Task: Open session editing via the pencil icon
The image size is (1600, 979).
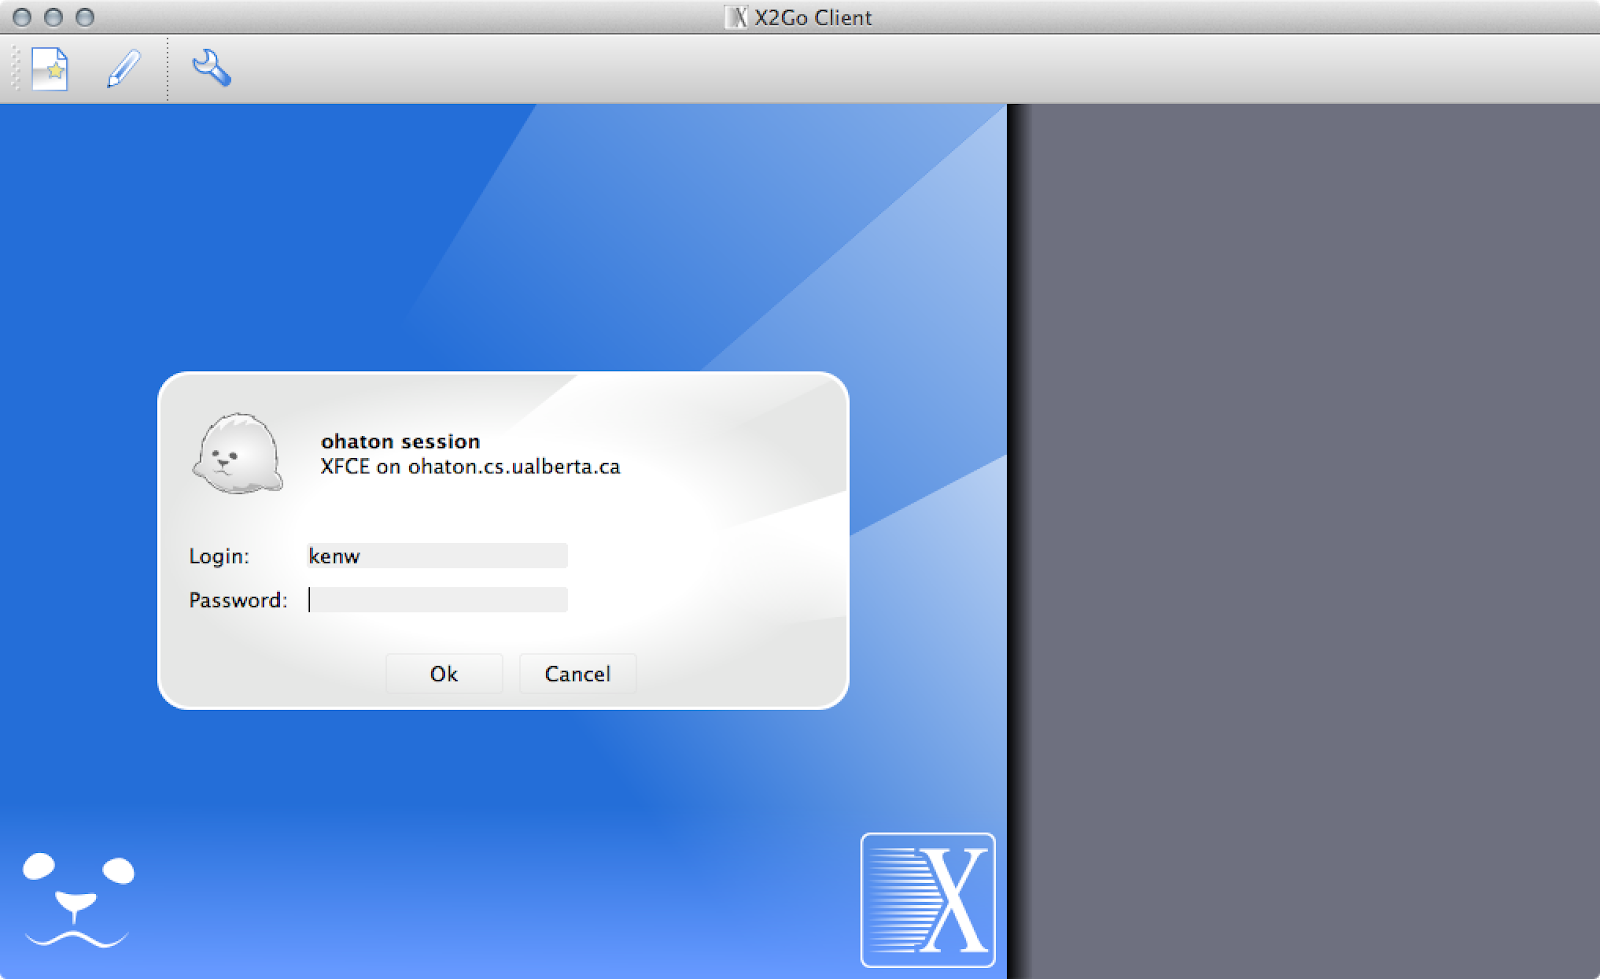Action: pos(122,68)
